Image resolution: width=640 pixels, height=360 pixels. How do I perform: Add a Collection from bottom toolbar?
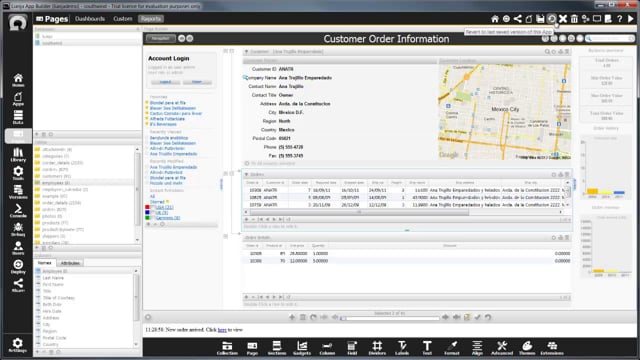click(227, 348)
